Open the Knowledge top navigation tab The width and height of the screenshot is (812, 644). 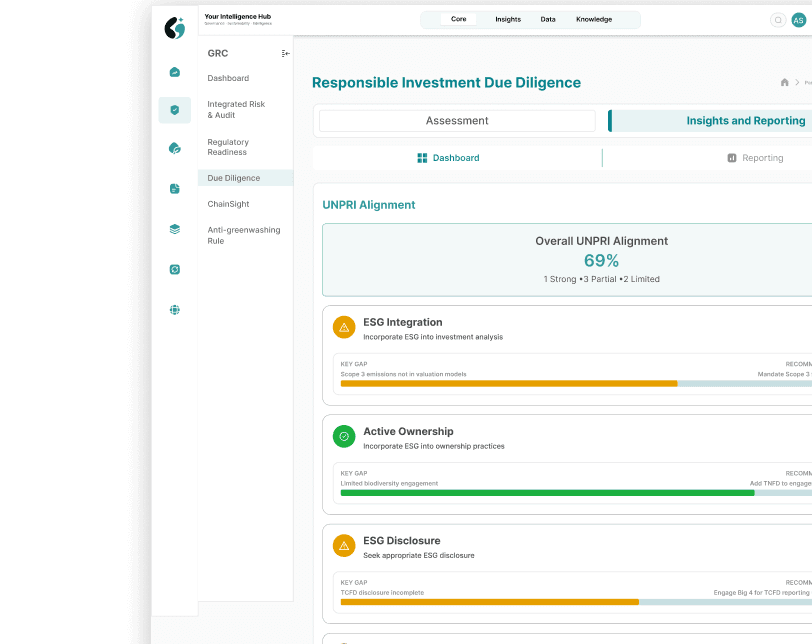(x=594, y=20)
